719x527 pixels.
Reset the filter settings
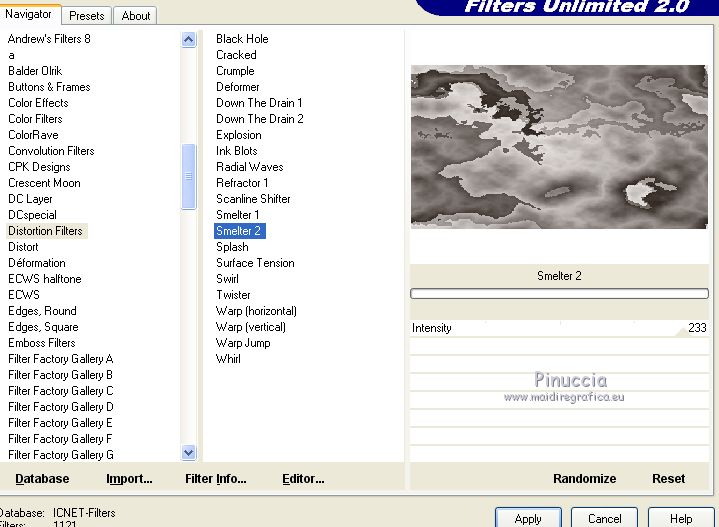coord(669,478)
